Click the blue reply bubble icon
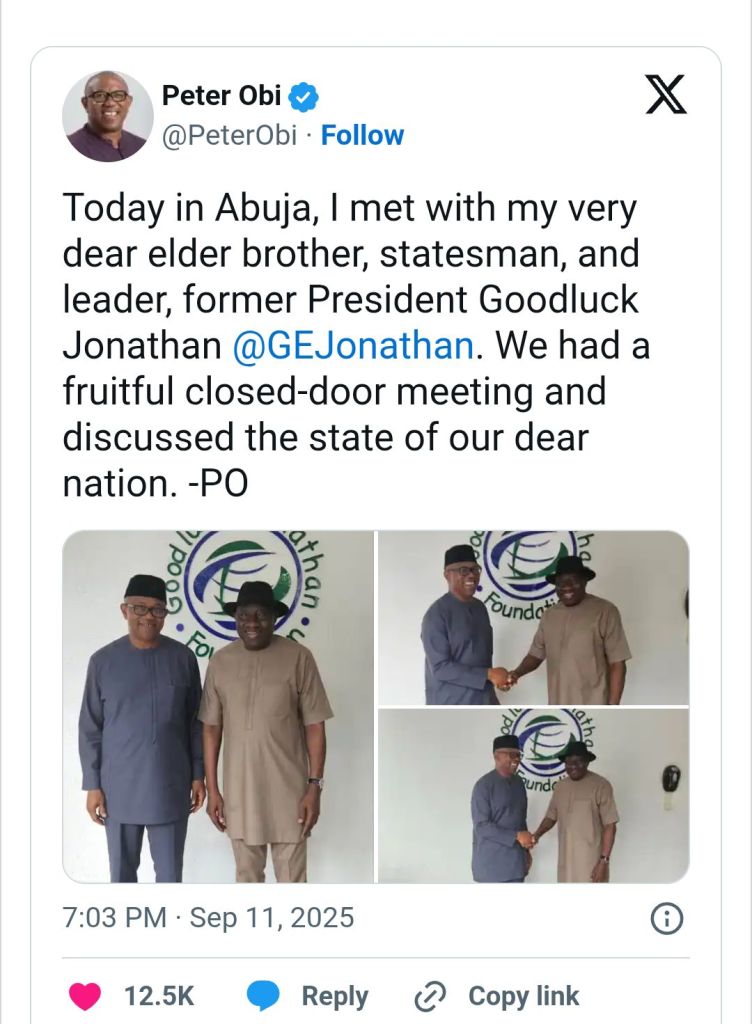The height and width of the screenshot is (1024, 752). click(x=264, y=996)
